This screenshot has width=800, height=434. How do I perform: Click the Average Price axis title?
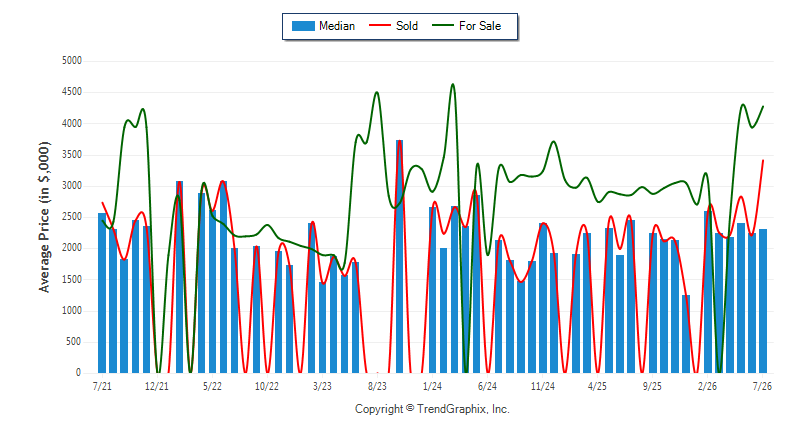(44, 217)
